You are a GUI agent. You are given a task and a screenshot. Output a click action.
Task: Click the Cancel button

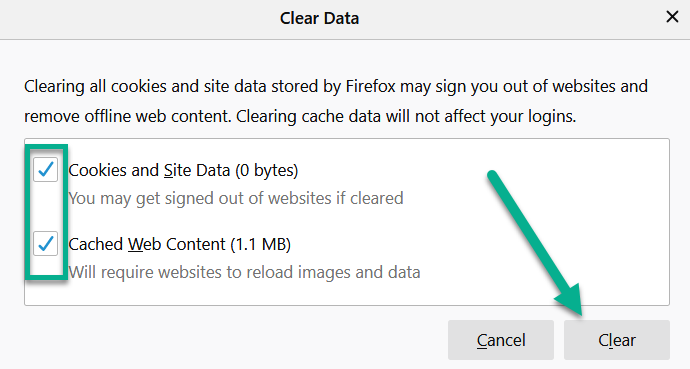tap(501, 340)
